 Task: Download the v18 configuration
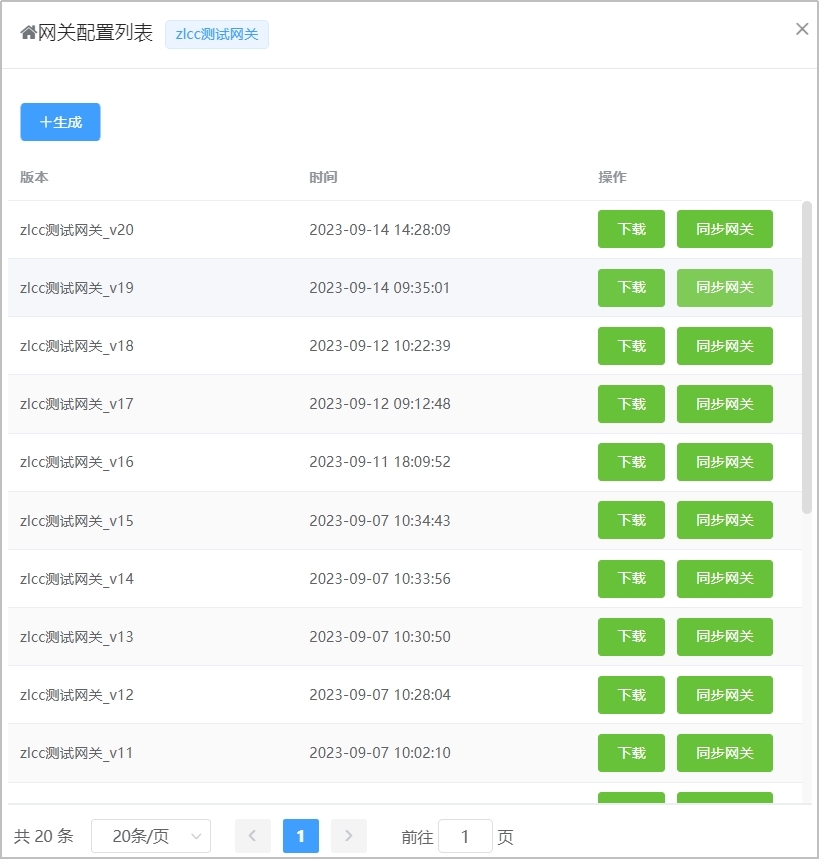(631, 346)
